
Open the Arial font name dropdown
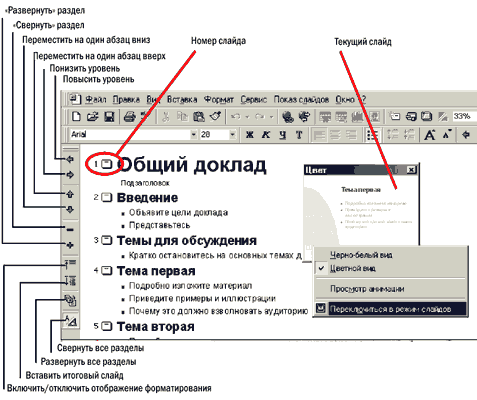pos(193,135)
